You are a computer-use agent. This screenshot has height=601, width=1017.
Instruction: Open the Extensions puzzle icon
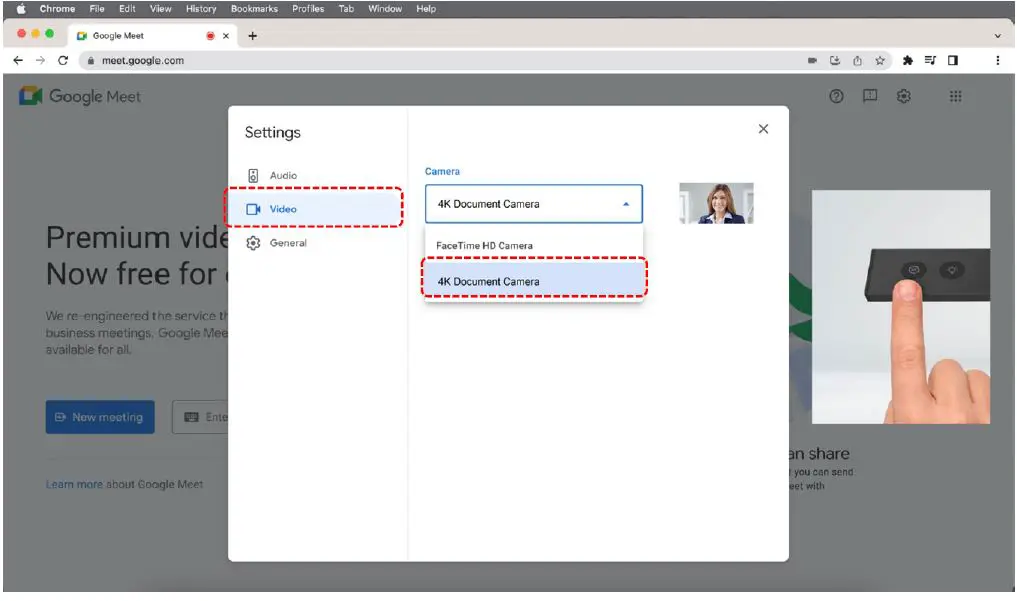click(x=908, y=60)
